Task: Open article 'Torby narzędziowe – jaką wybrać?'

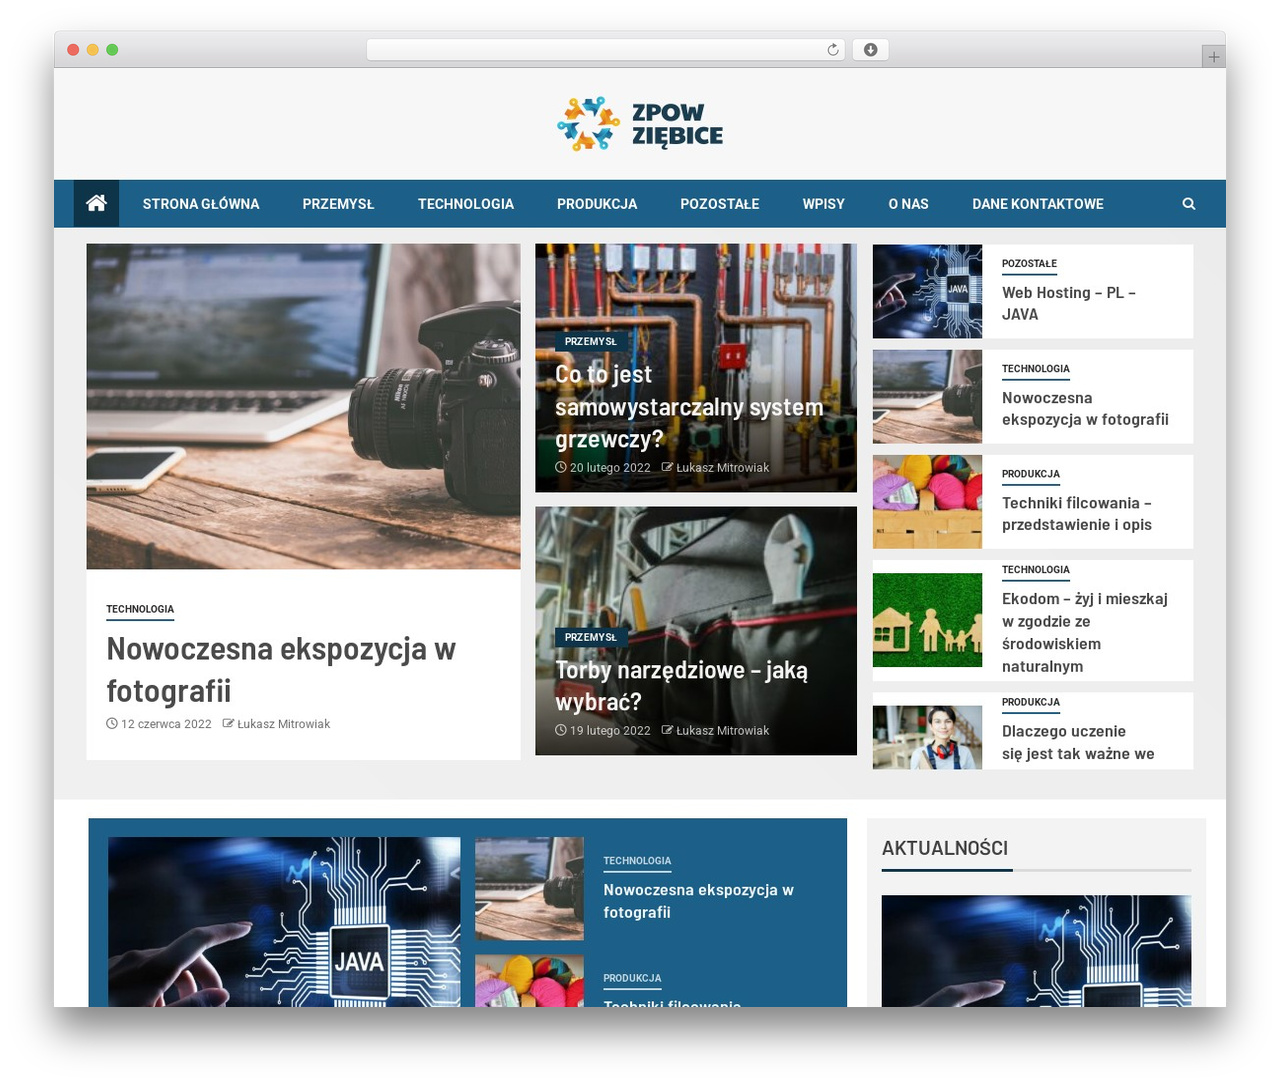Action: point(681,686)
